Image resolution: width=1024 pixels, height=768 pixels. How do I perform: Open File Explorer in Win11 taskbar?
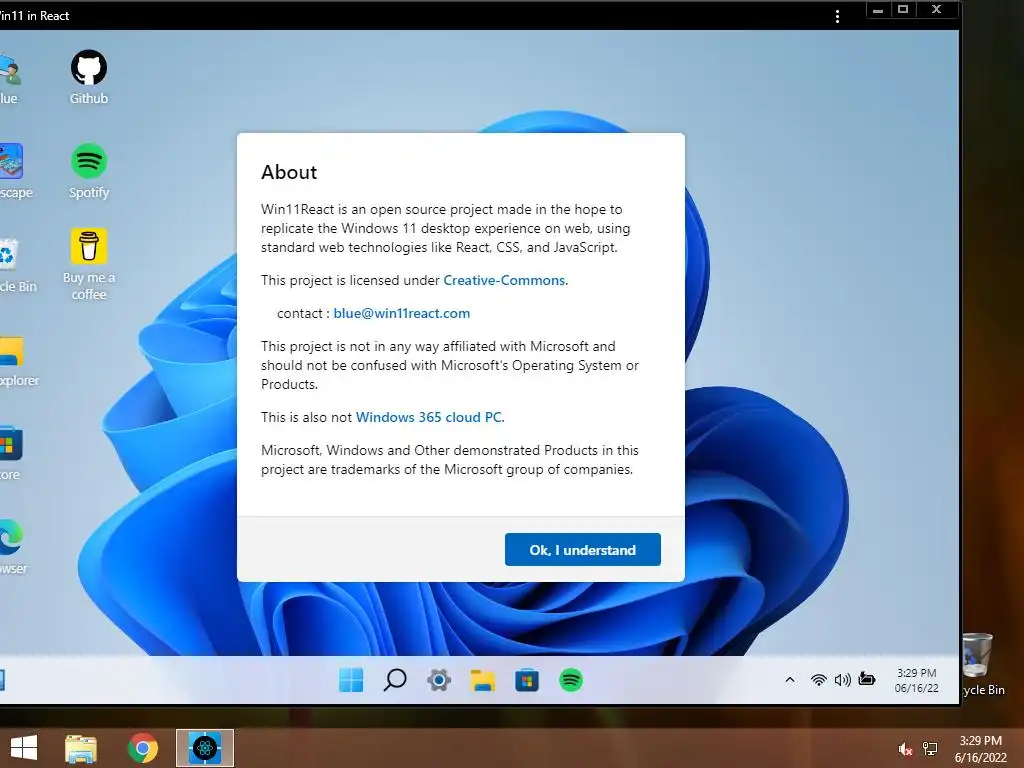click(483, 680)
